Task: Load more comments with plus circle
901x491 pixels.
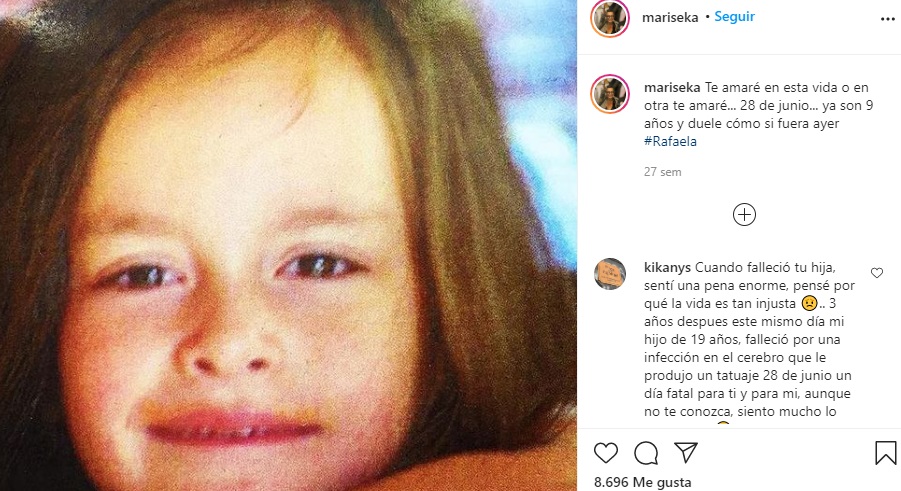Action: [x=744, y=214]
